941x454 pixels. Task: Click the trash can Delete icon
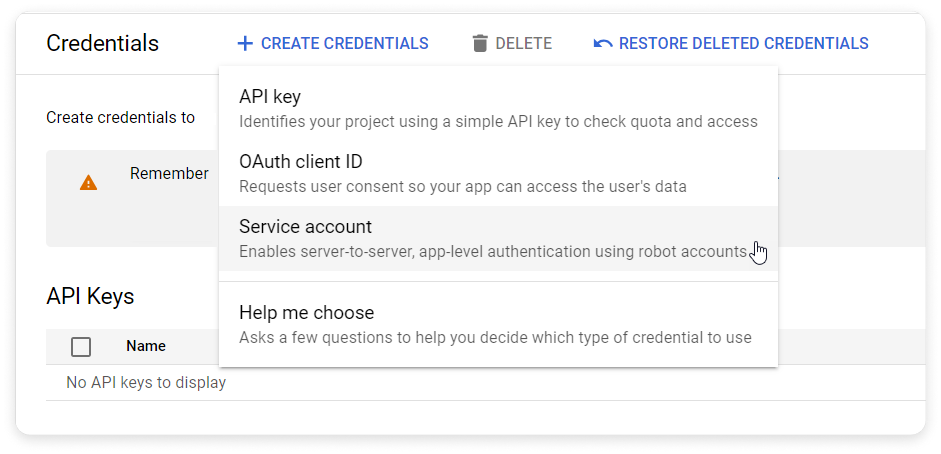click(x=480, y=43)
